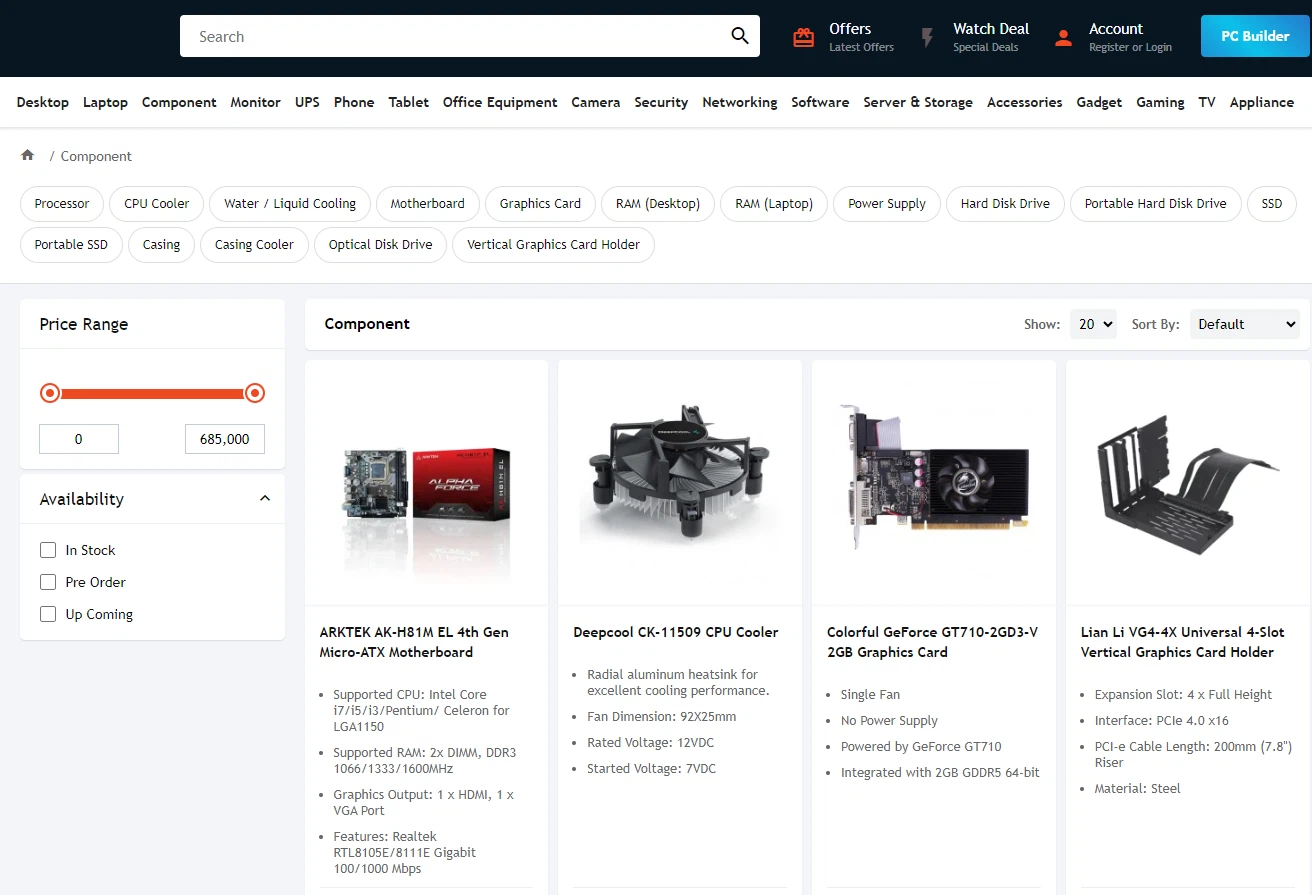Collapse the Availability filter section
This screenshot has height=895, width=1312.
[265, 498]
